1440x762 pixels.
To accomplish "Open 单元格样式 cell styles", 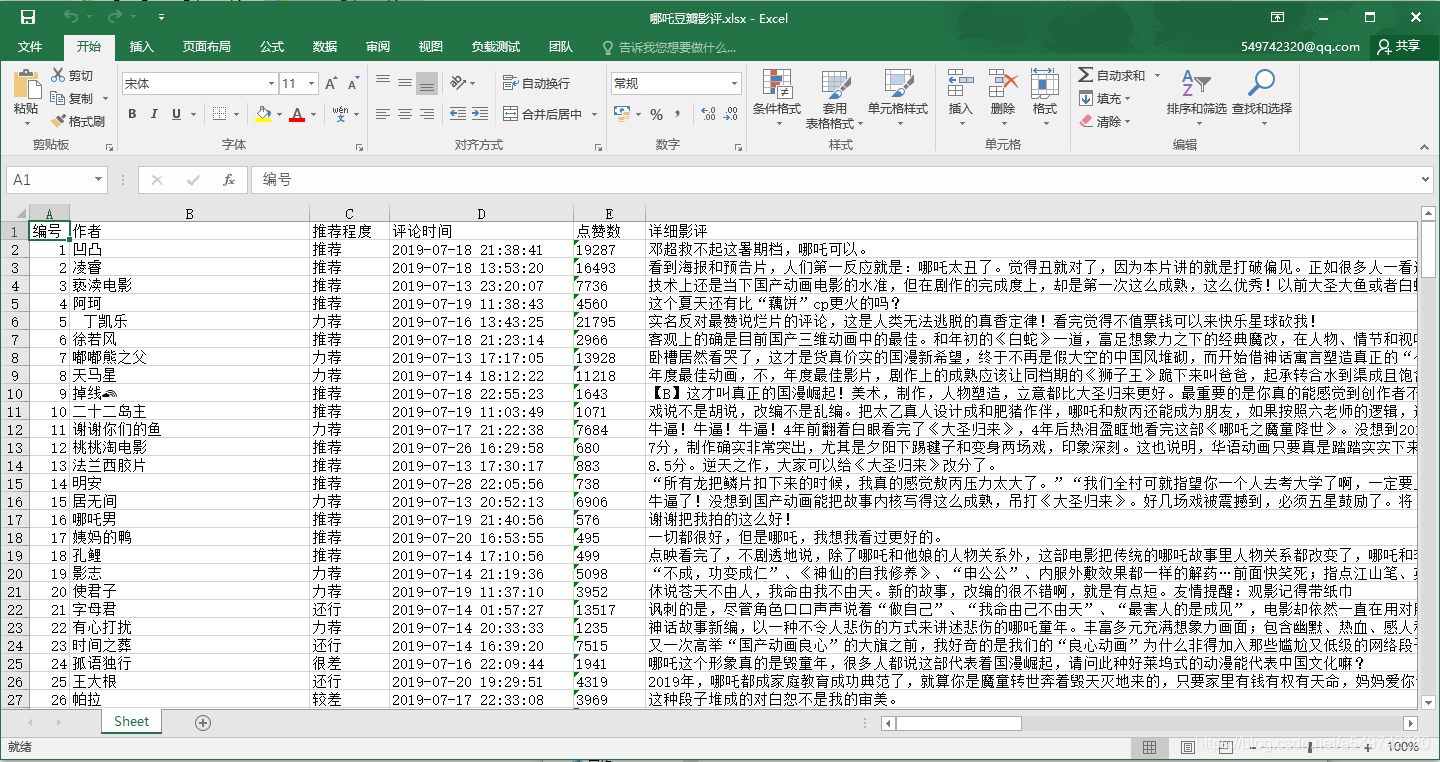I will pos(897,98).
